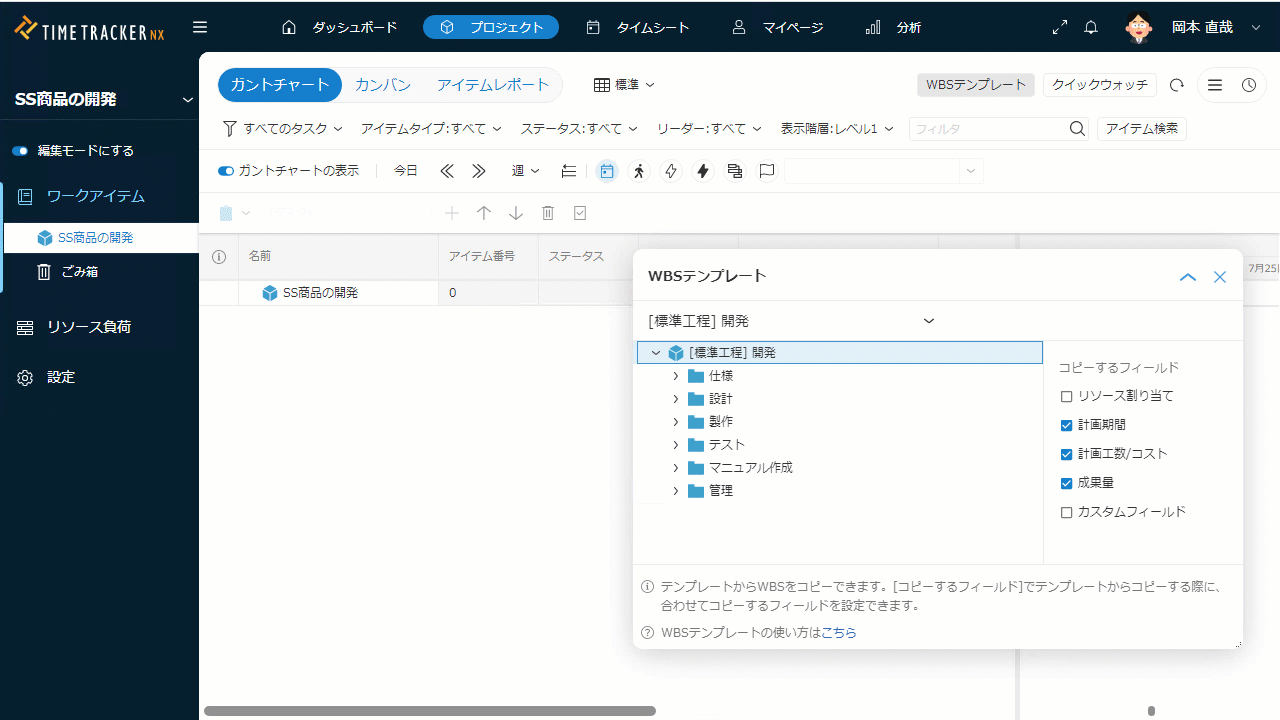Screen dimensions: 1280x720
Task: Jump to previous period with double-left arrows
Action: [x=447, y=171]
